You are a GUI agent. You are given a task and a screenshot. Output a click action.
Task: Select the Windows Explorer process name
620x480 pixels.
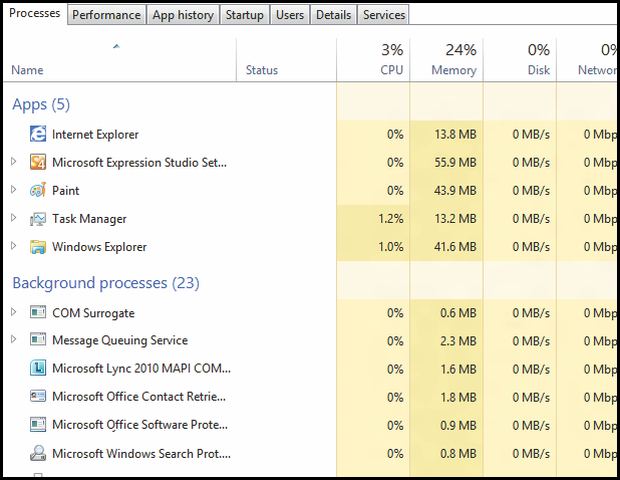coord(99,247)
